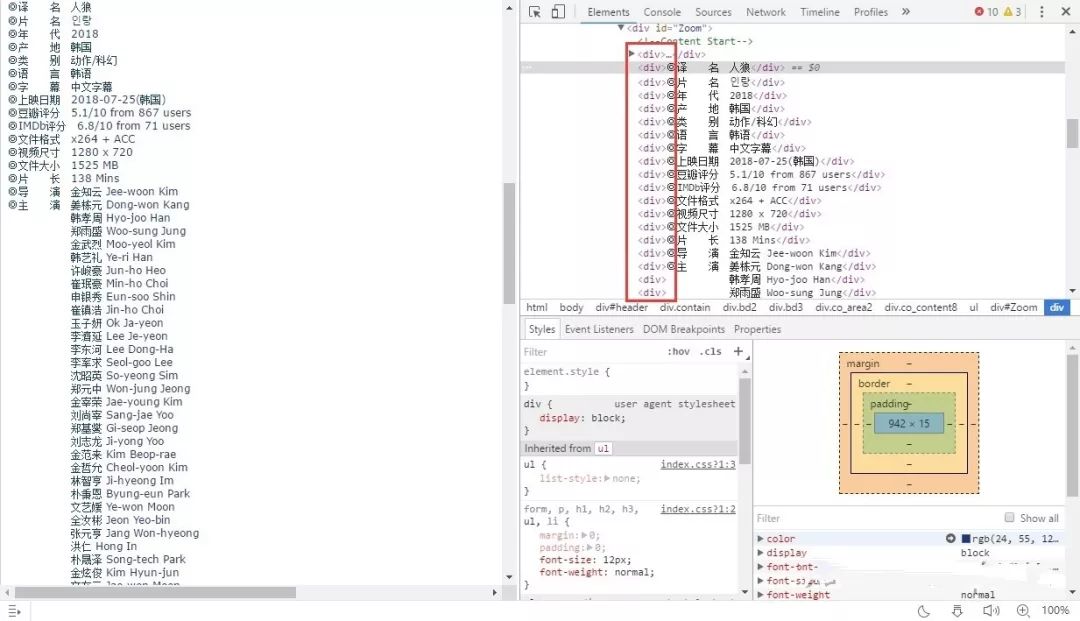
Task: Collapse the div id="Zoom" node
Action: 621,28
